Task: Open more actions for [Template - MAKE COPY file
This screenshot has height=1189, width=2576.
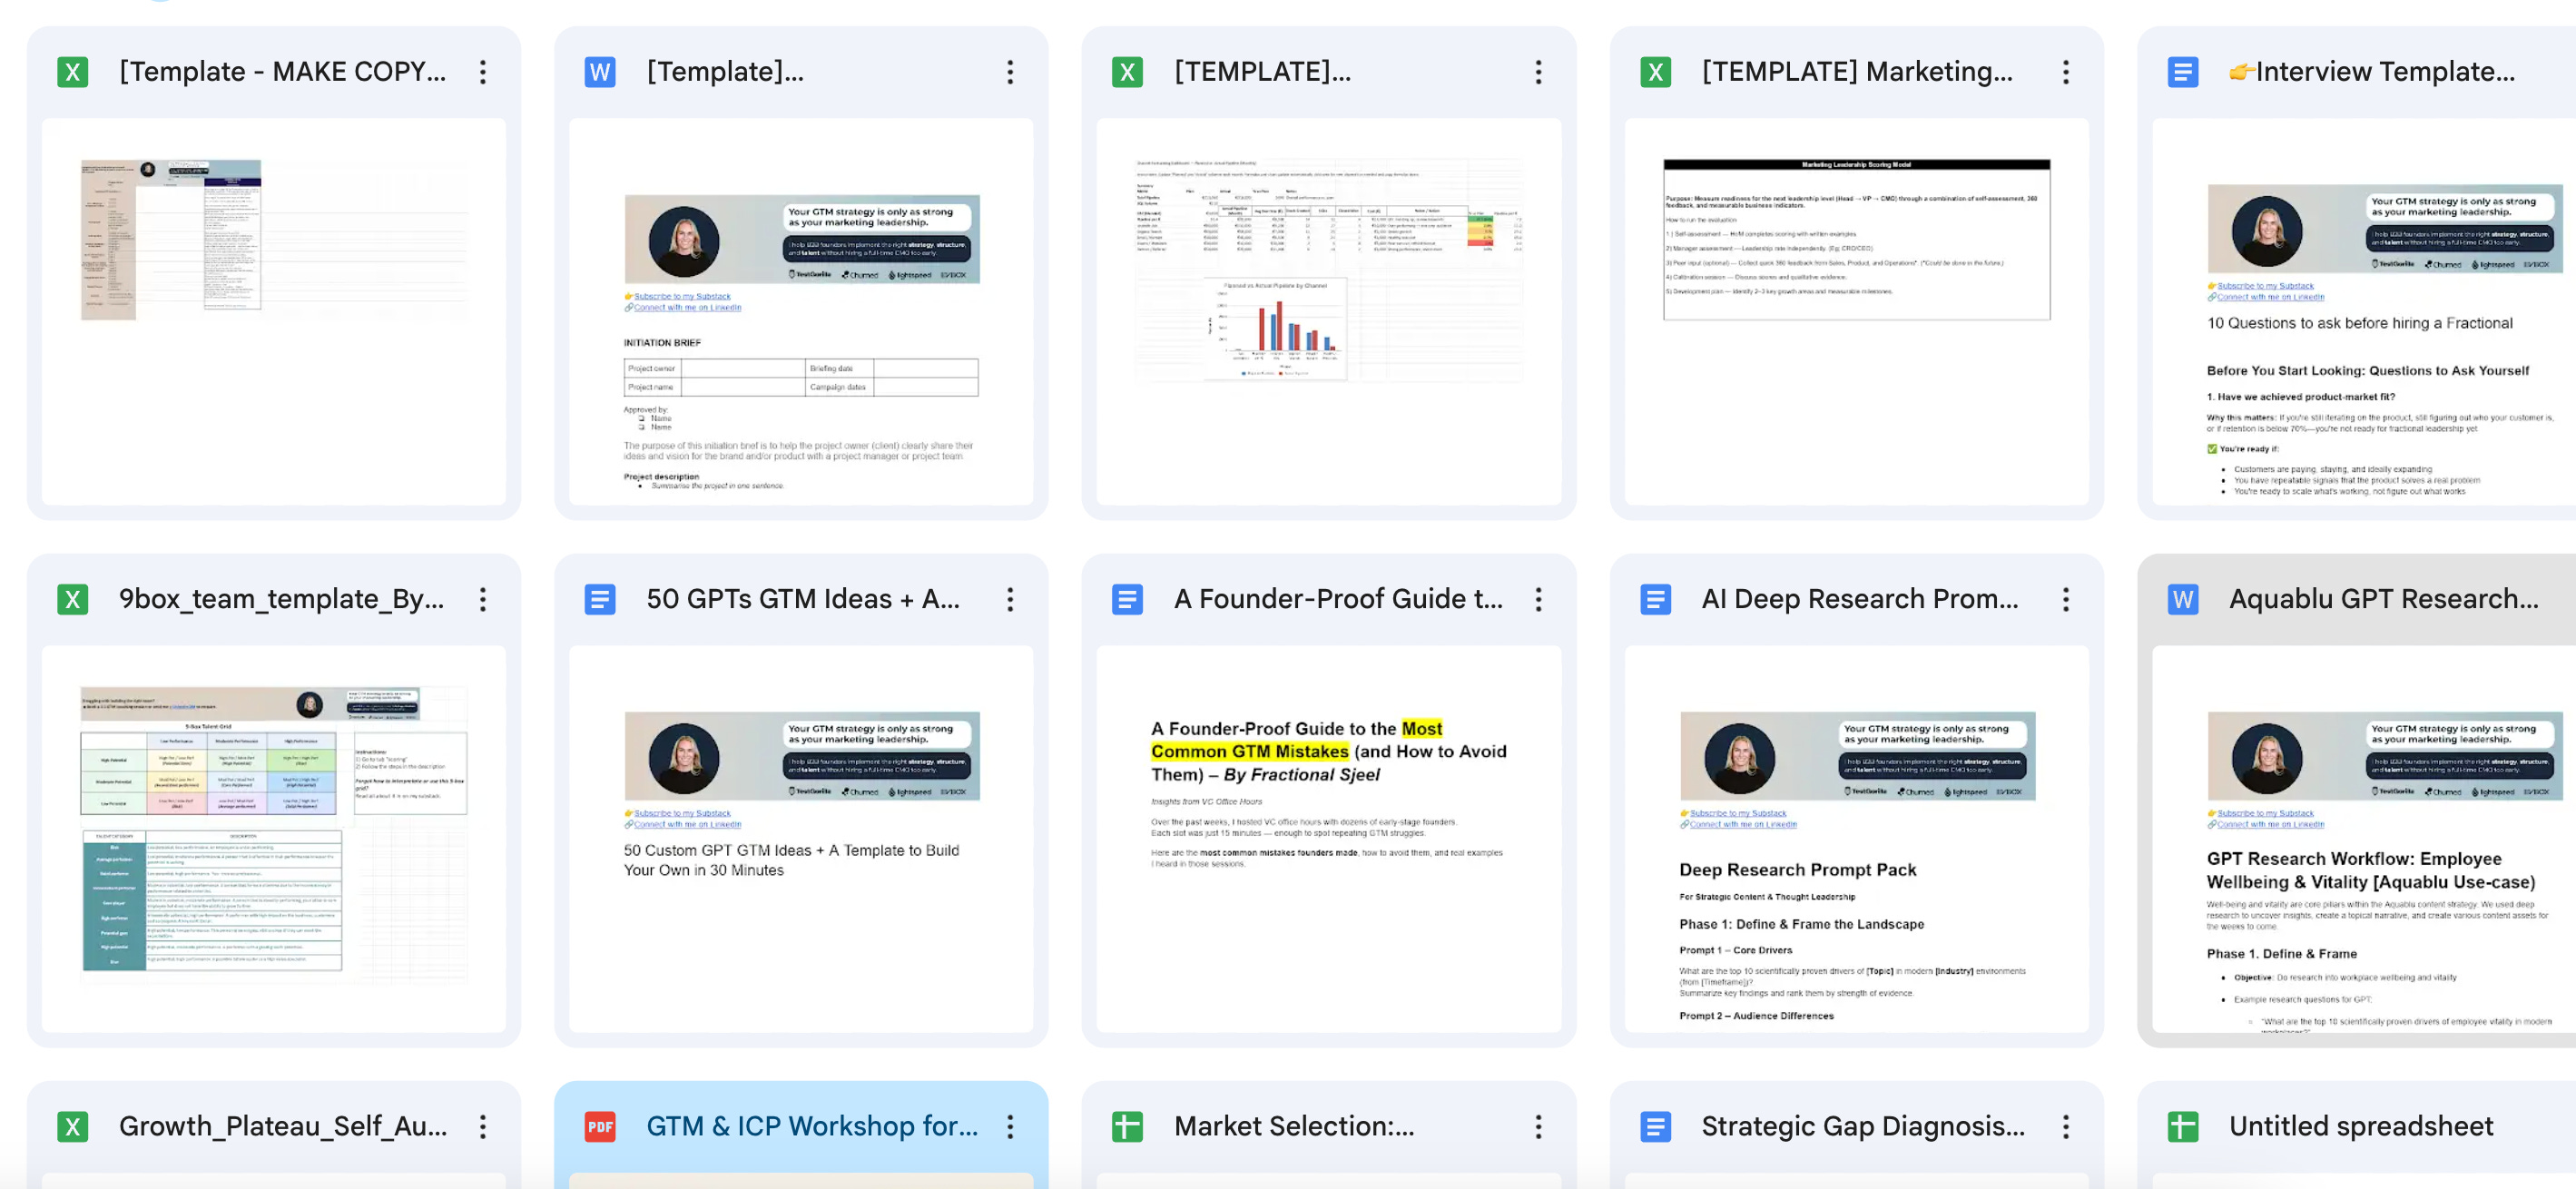Action: pyautogui.click(x=483, y=72)
